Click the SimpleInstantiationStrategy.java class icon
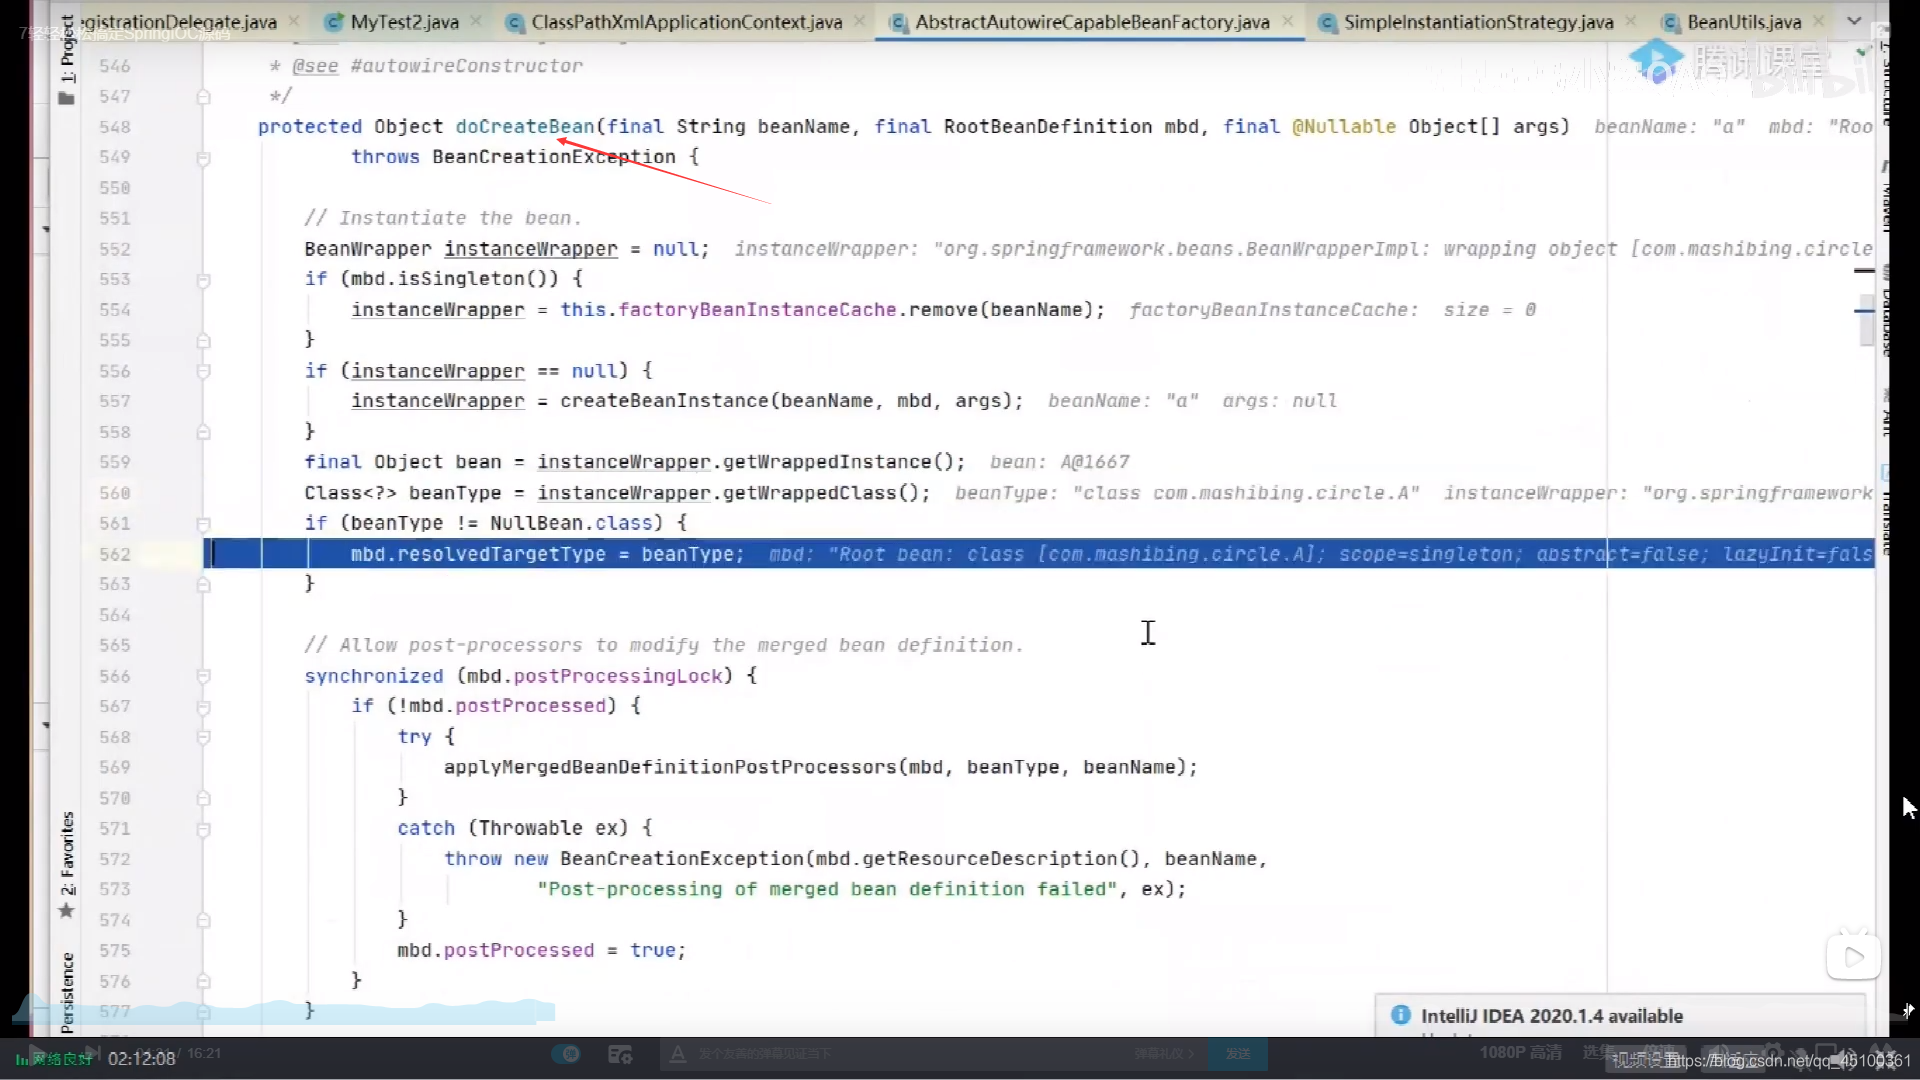This screenshot has height=1080, width=1920. (x=1327, y=22)
